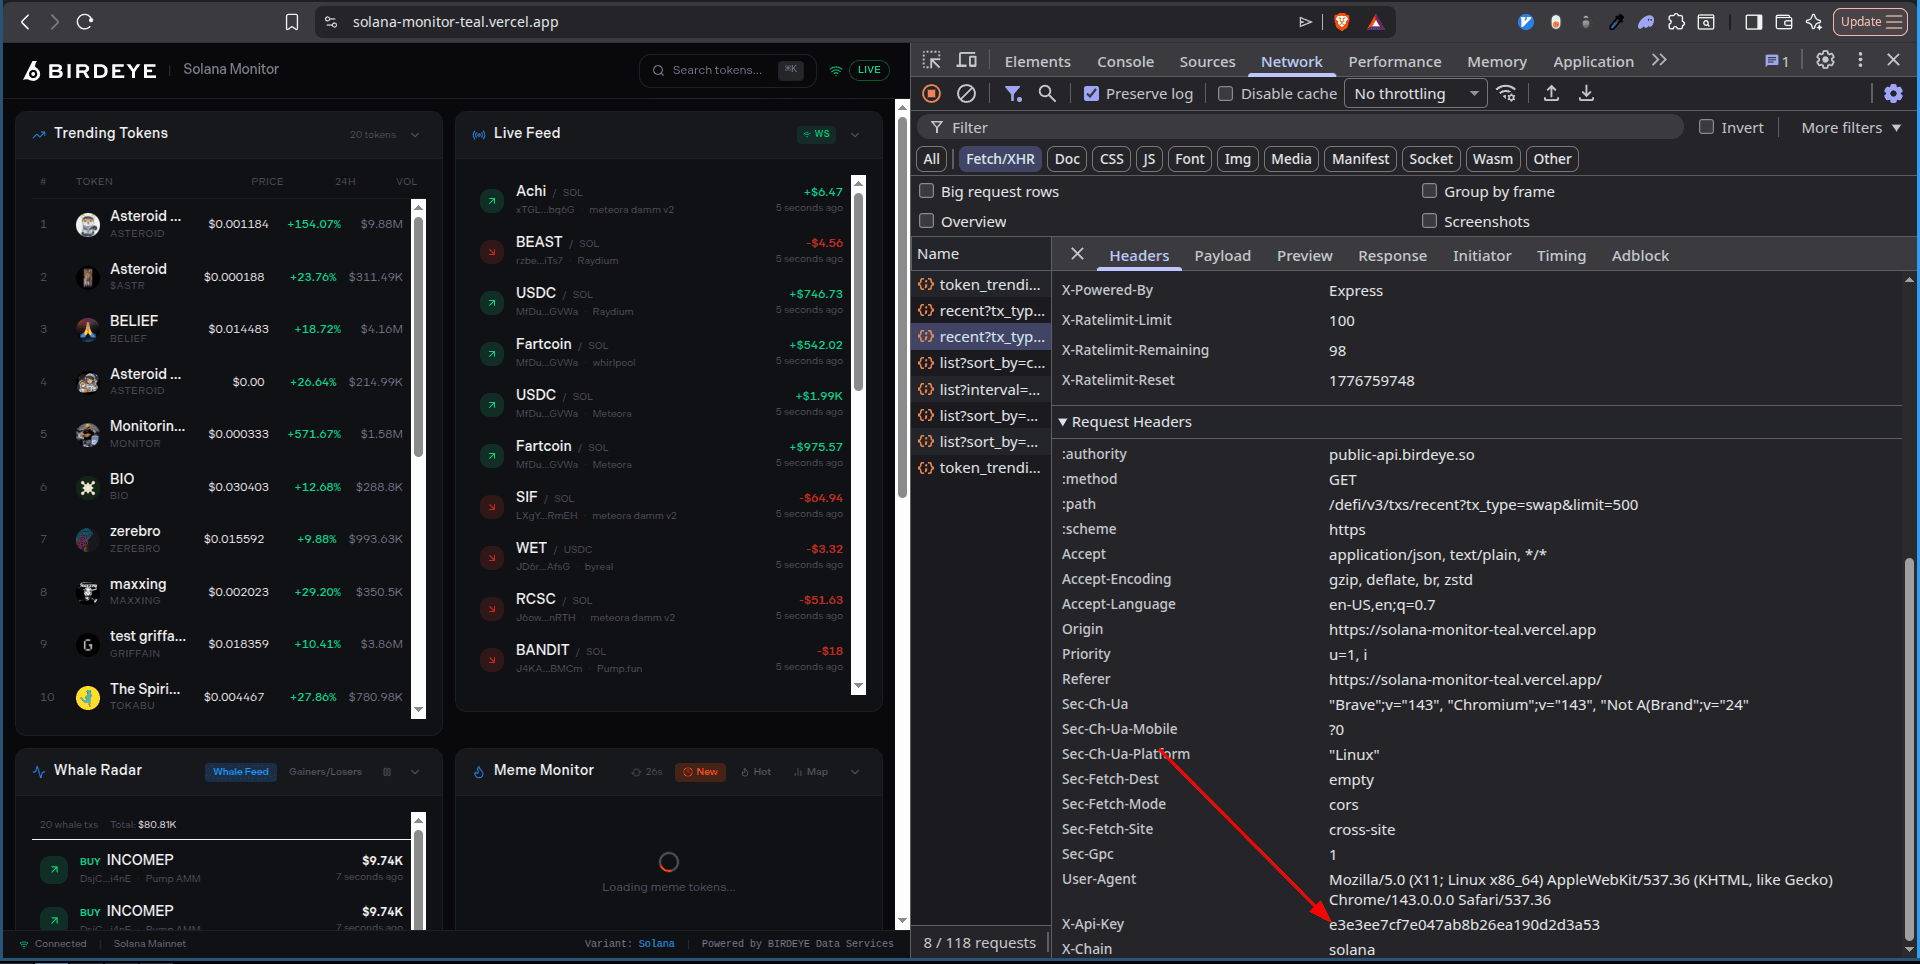Uncheck Preserve log checkbox
1920x964 pixels.
(1091, 93)
